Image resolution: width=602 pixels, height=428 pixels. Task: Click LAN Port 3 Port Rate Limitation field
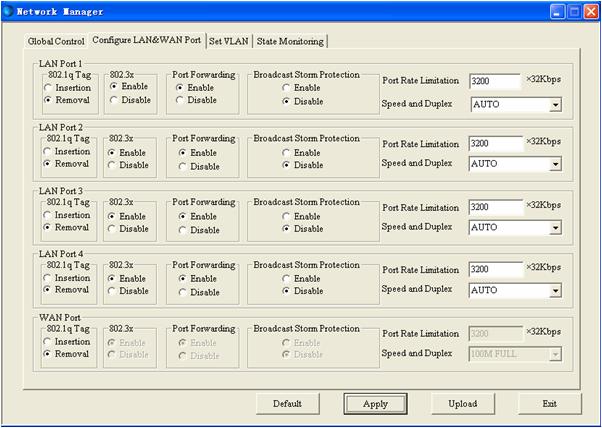pyautogui.click(x=496, y=207)
